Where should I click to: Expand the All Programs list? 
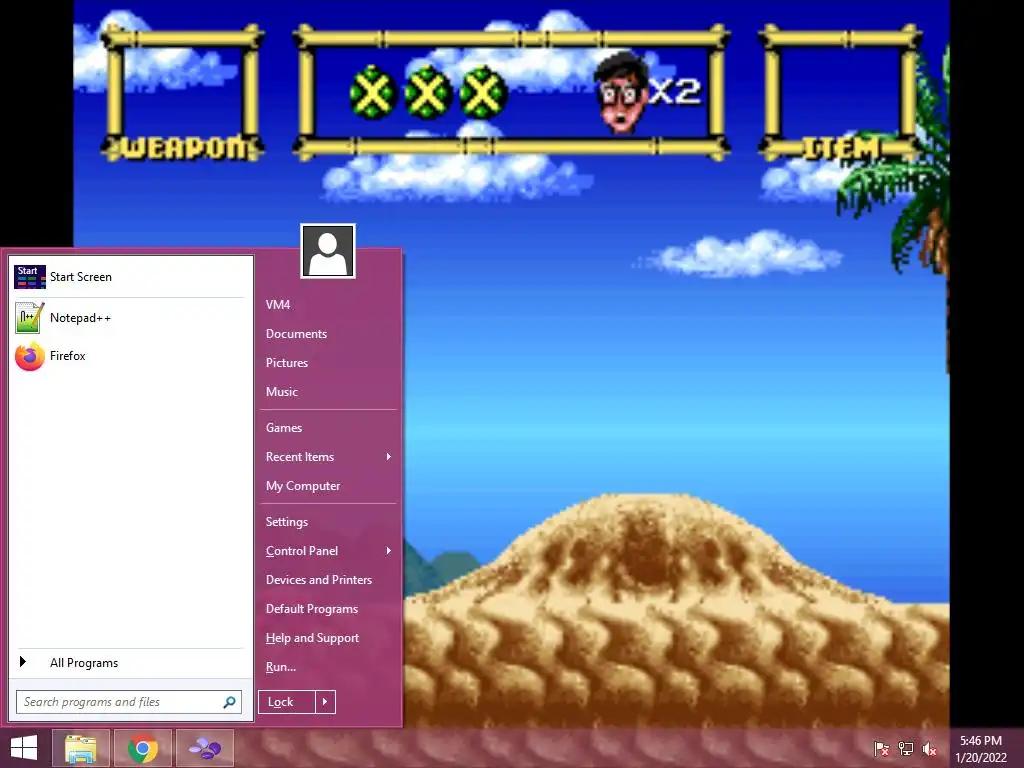(129, 663)
